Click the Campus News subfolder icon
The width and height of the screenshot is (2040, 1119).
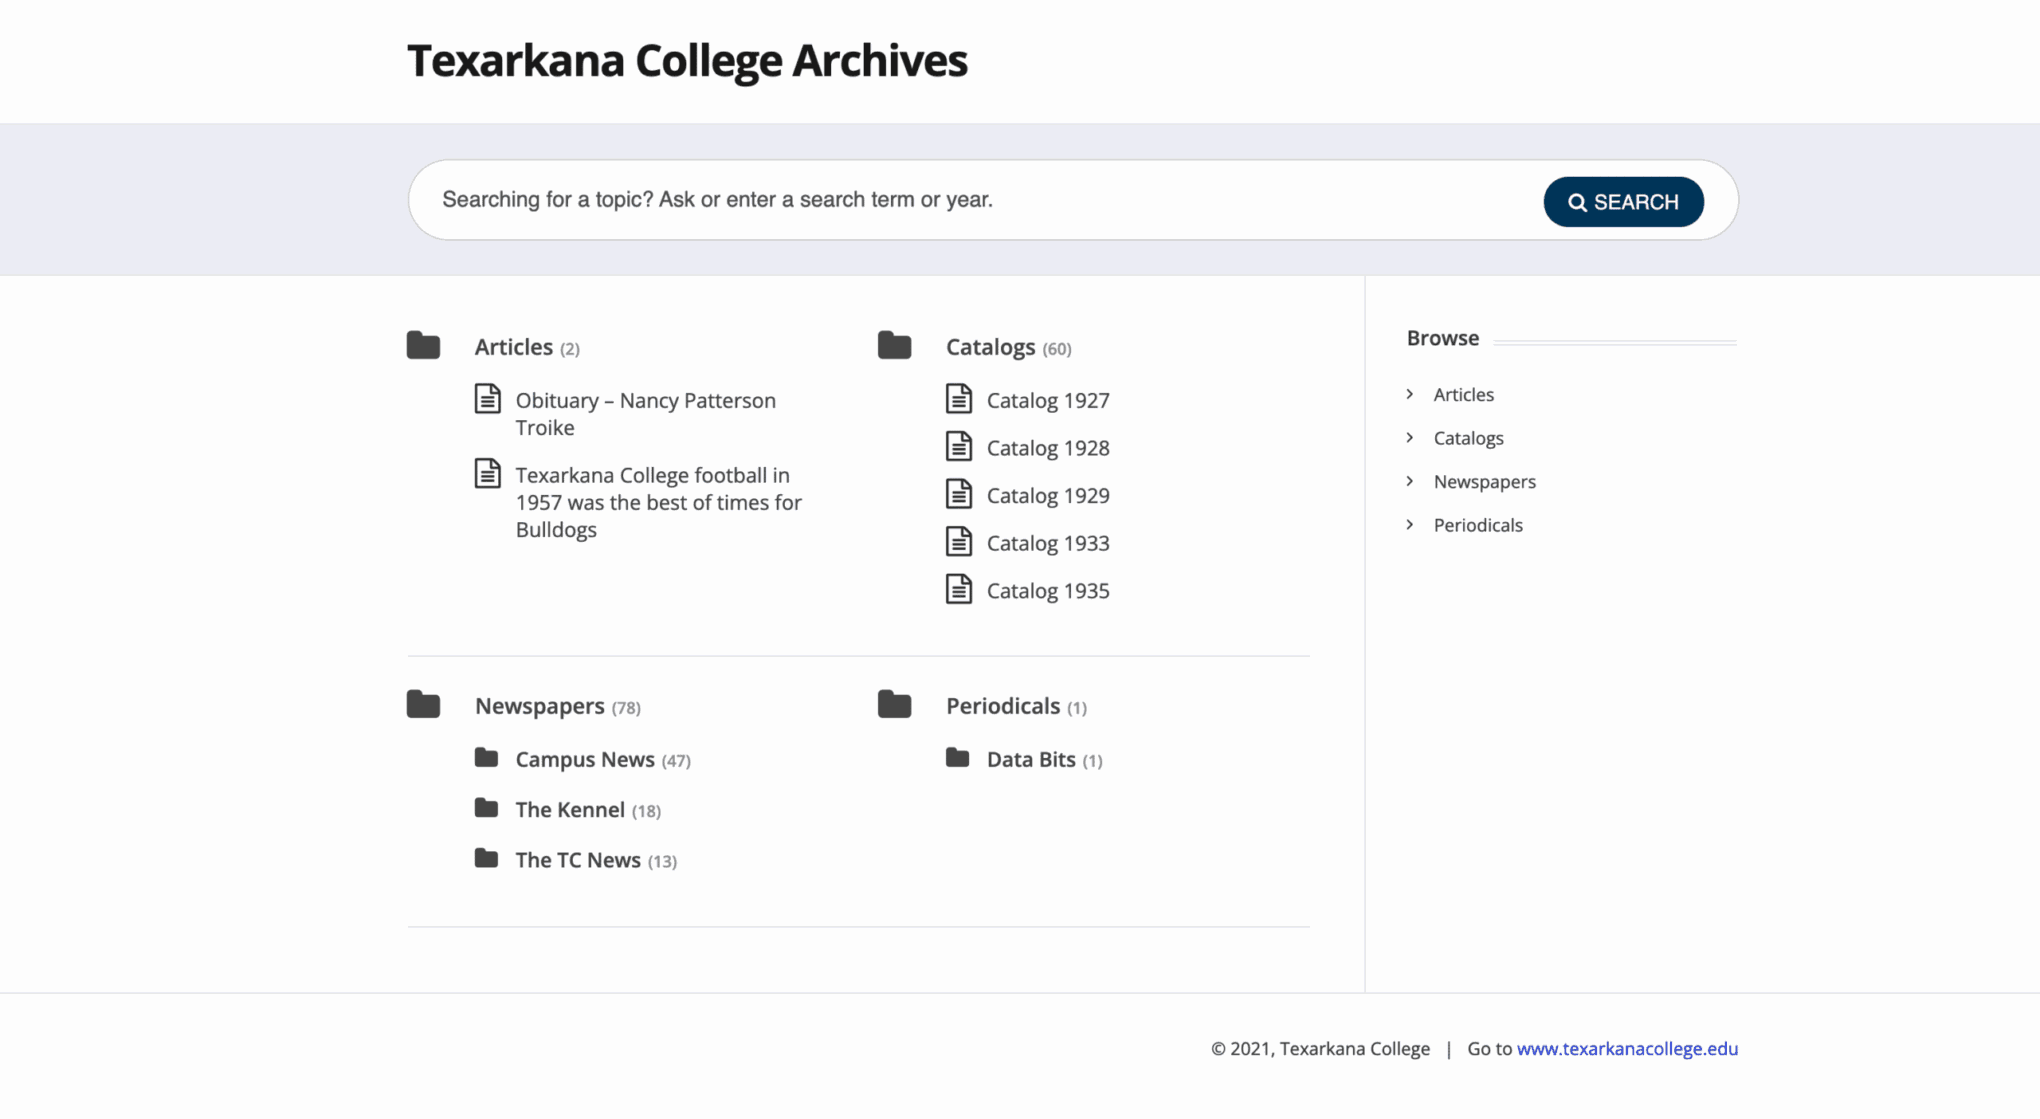[x=486, y=758]
